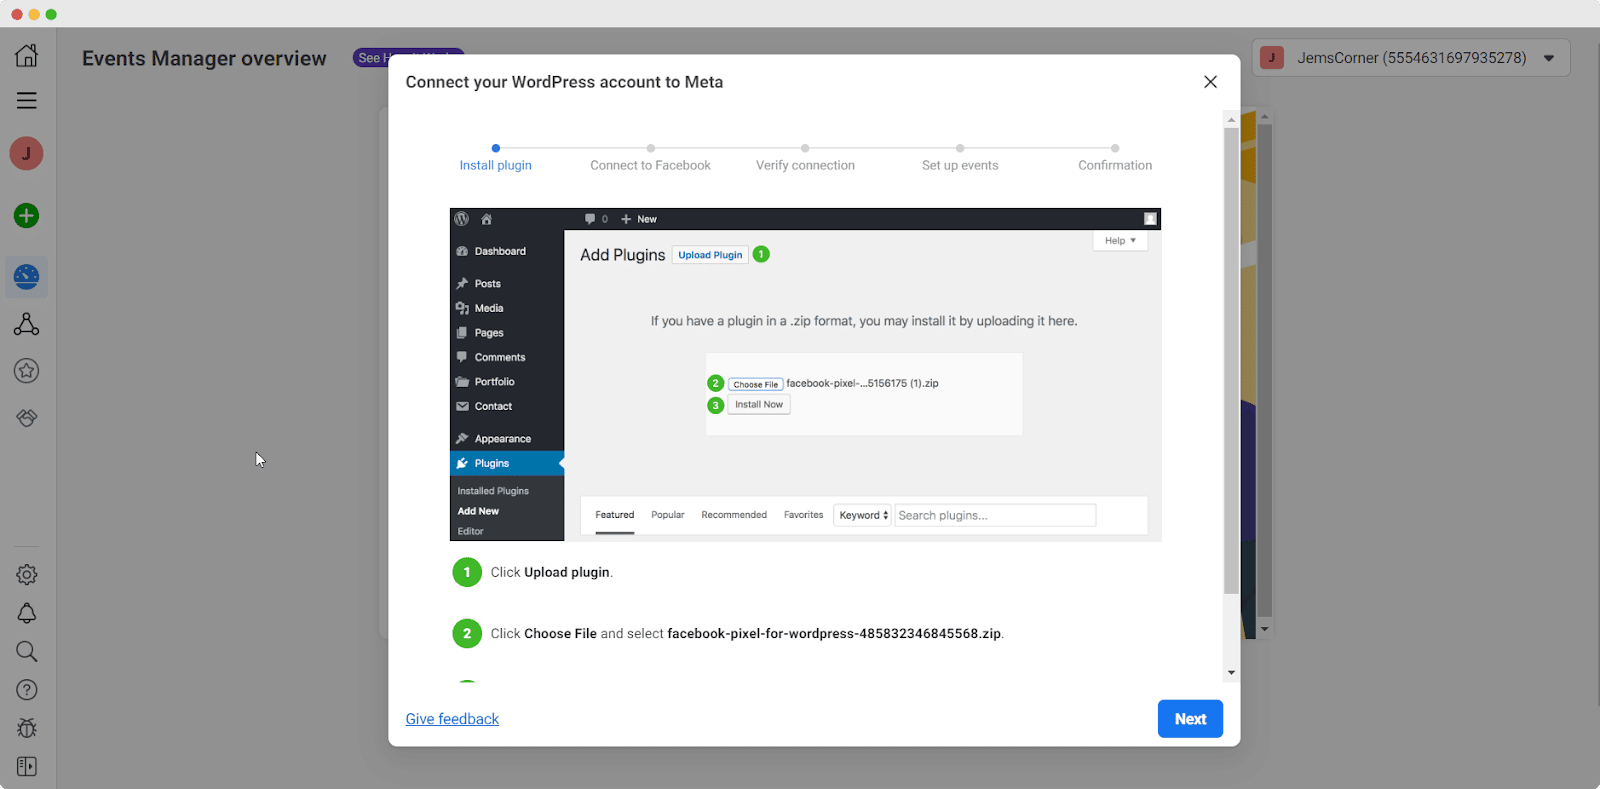The image size is (1600, 789).
Task: Click the macOS green fullscreen window button
Action: (51, 14)
